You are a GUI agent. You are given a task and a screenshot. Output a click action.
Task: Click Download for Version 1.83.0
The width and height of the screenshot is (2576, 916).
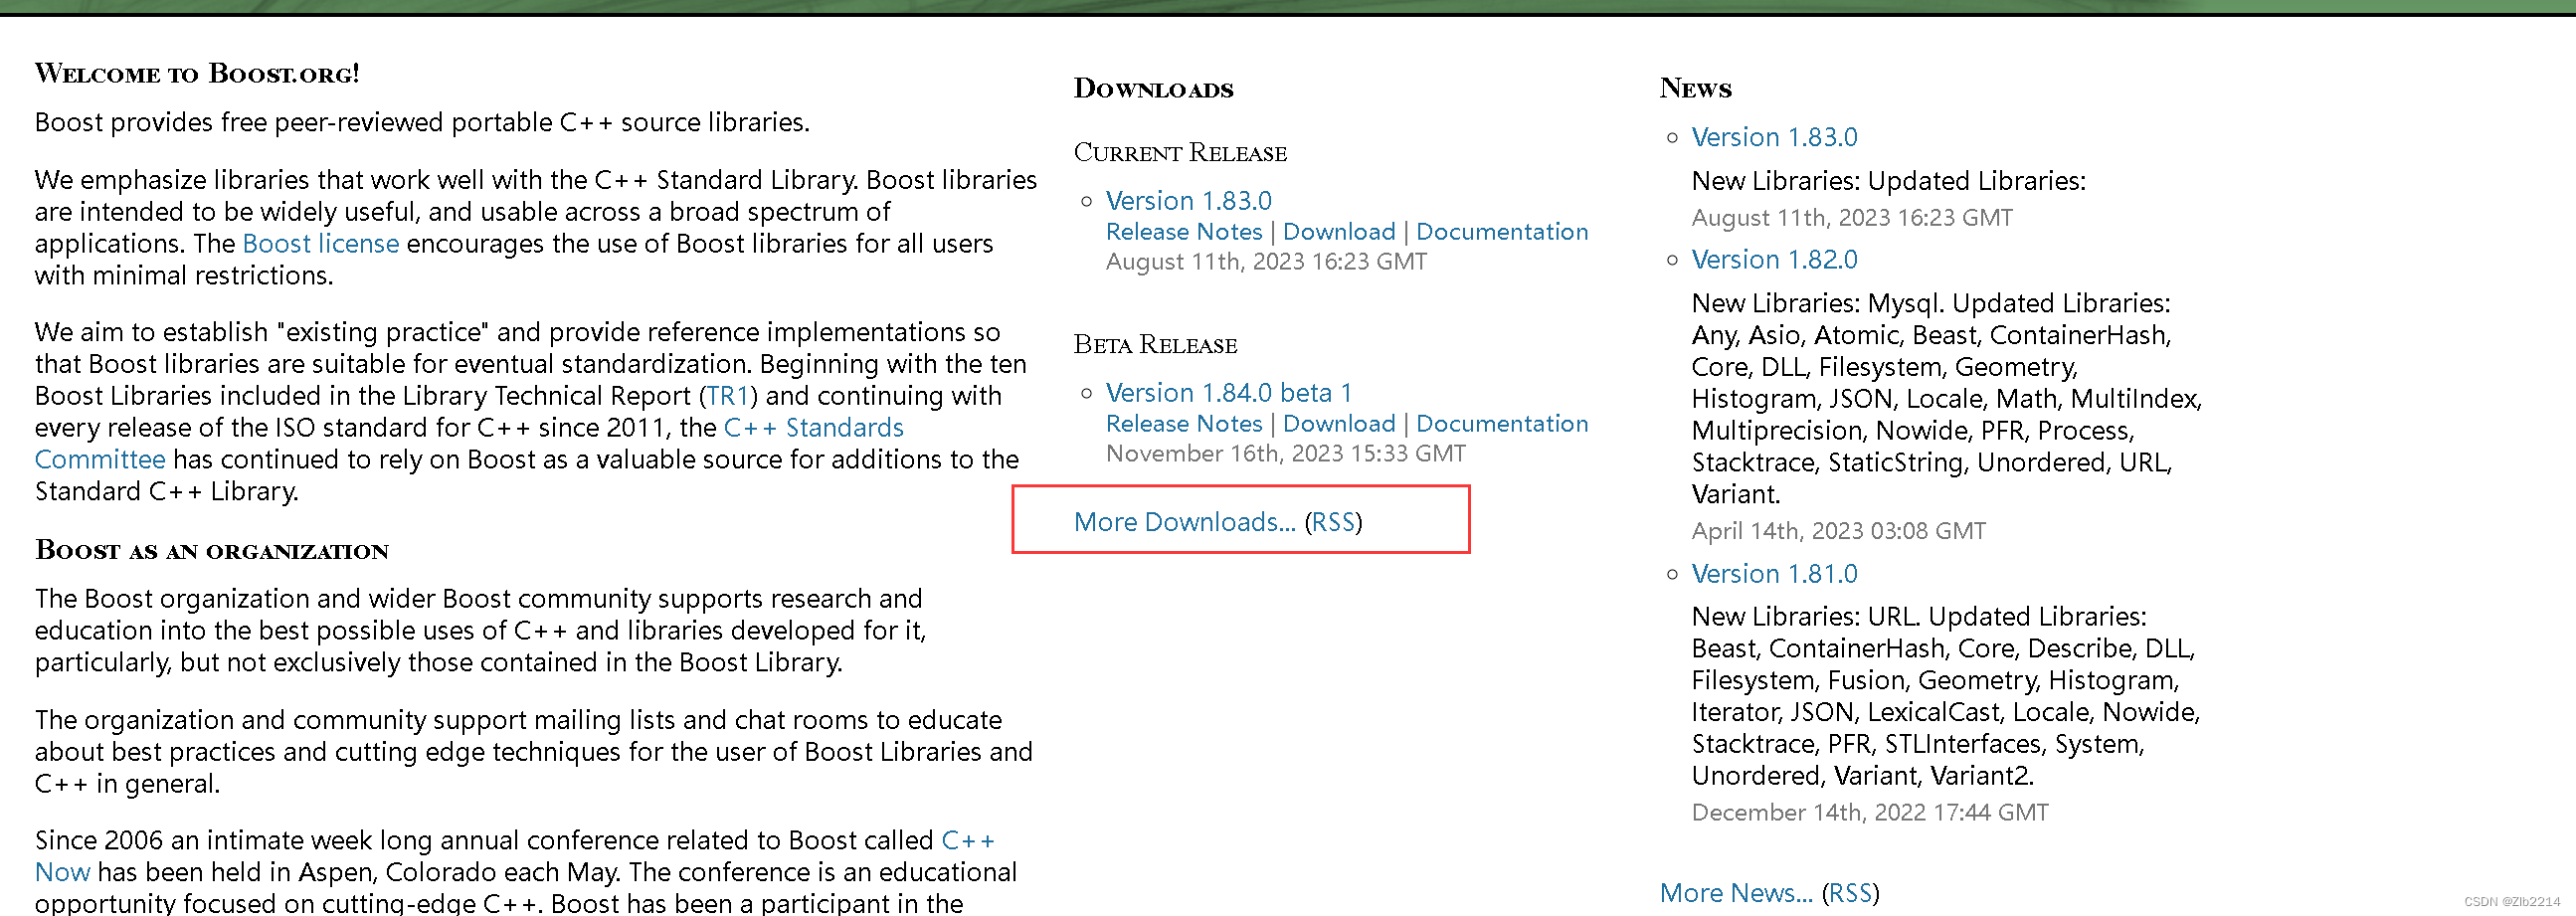1338,232
